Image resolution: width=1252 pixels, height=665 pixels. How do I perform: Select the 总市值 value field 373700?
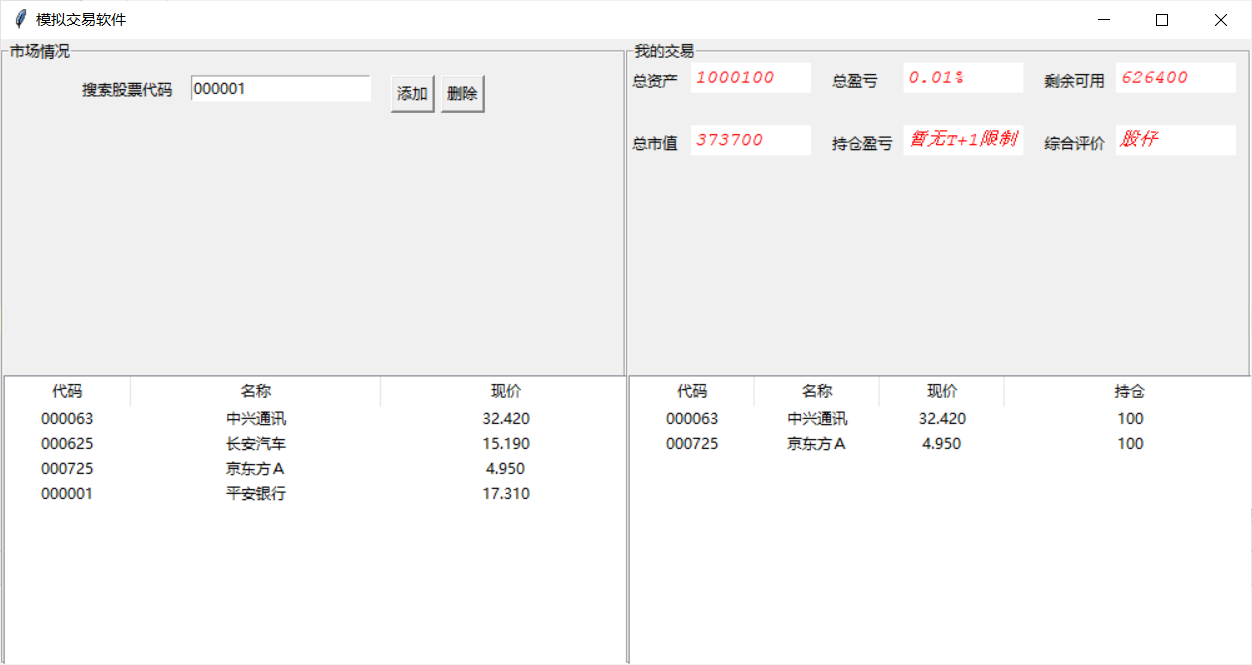(750, 140)
